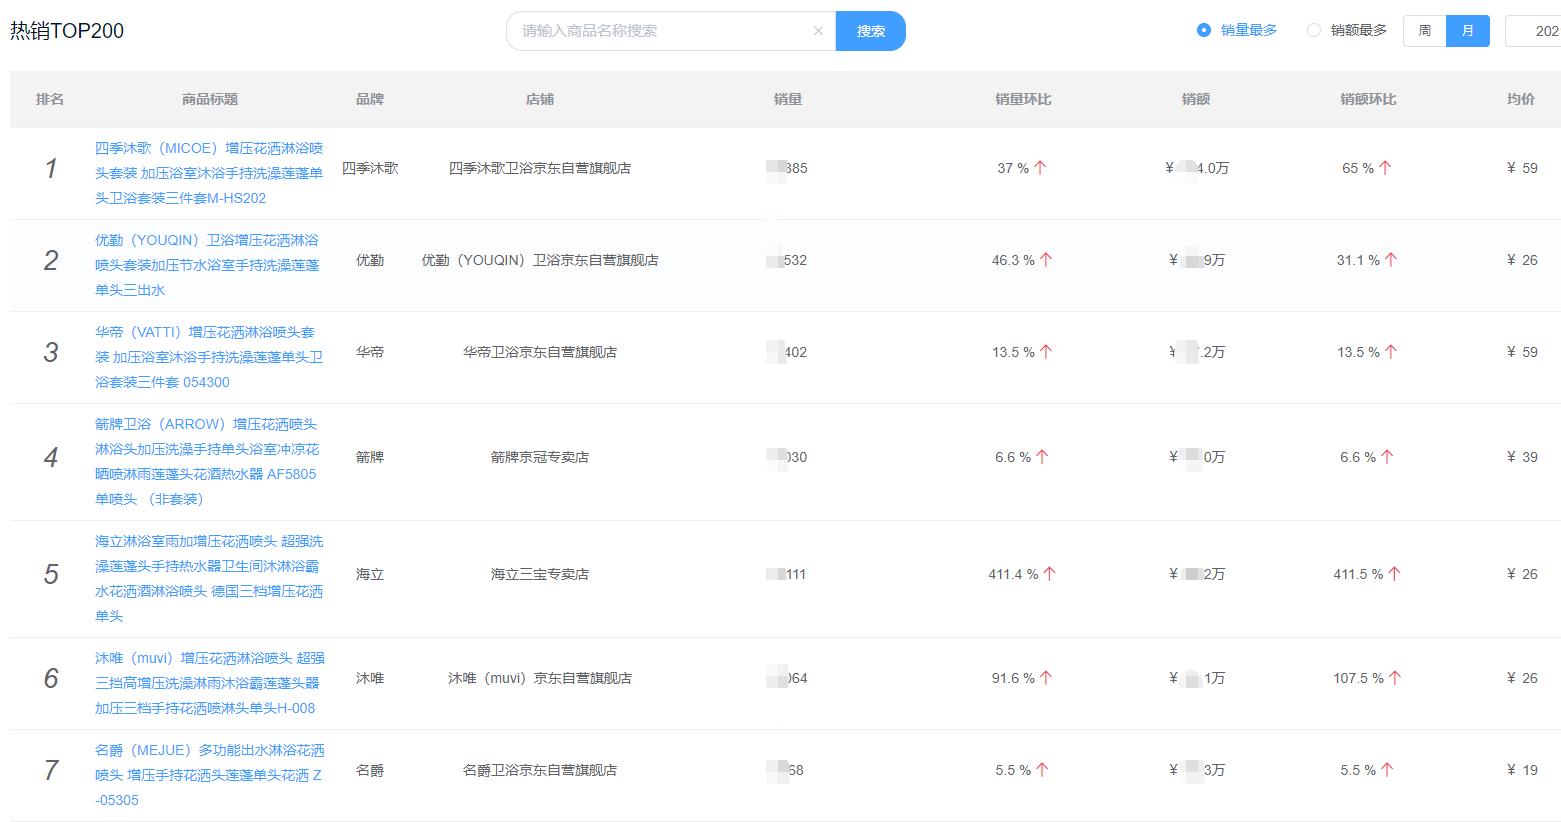Click the red up arrow next to 37%

(x=1042, y=167)
